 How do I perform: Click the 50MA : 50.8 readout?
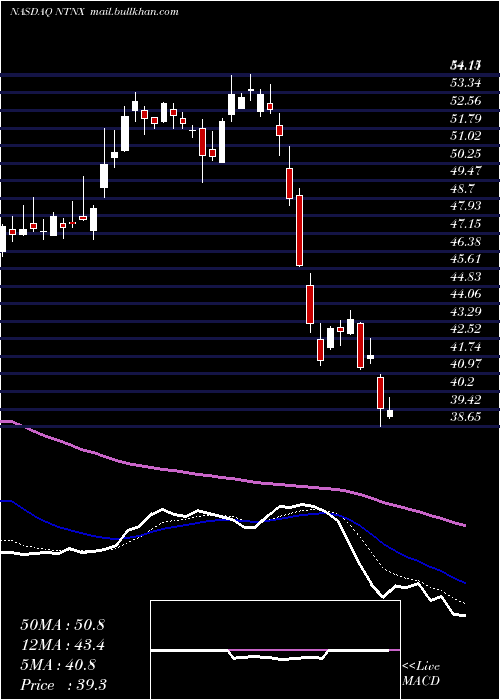[62, 625]
